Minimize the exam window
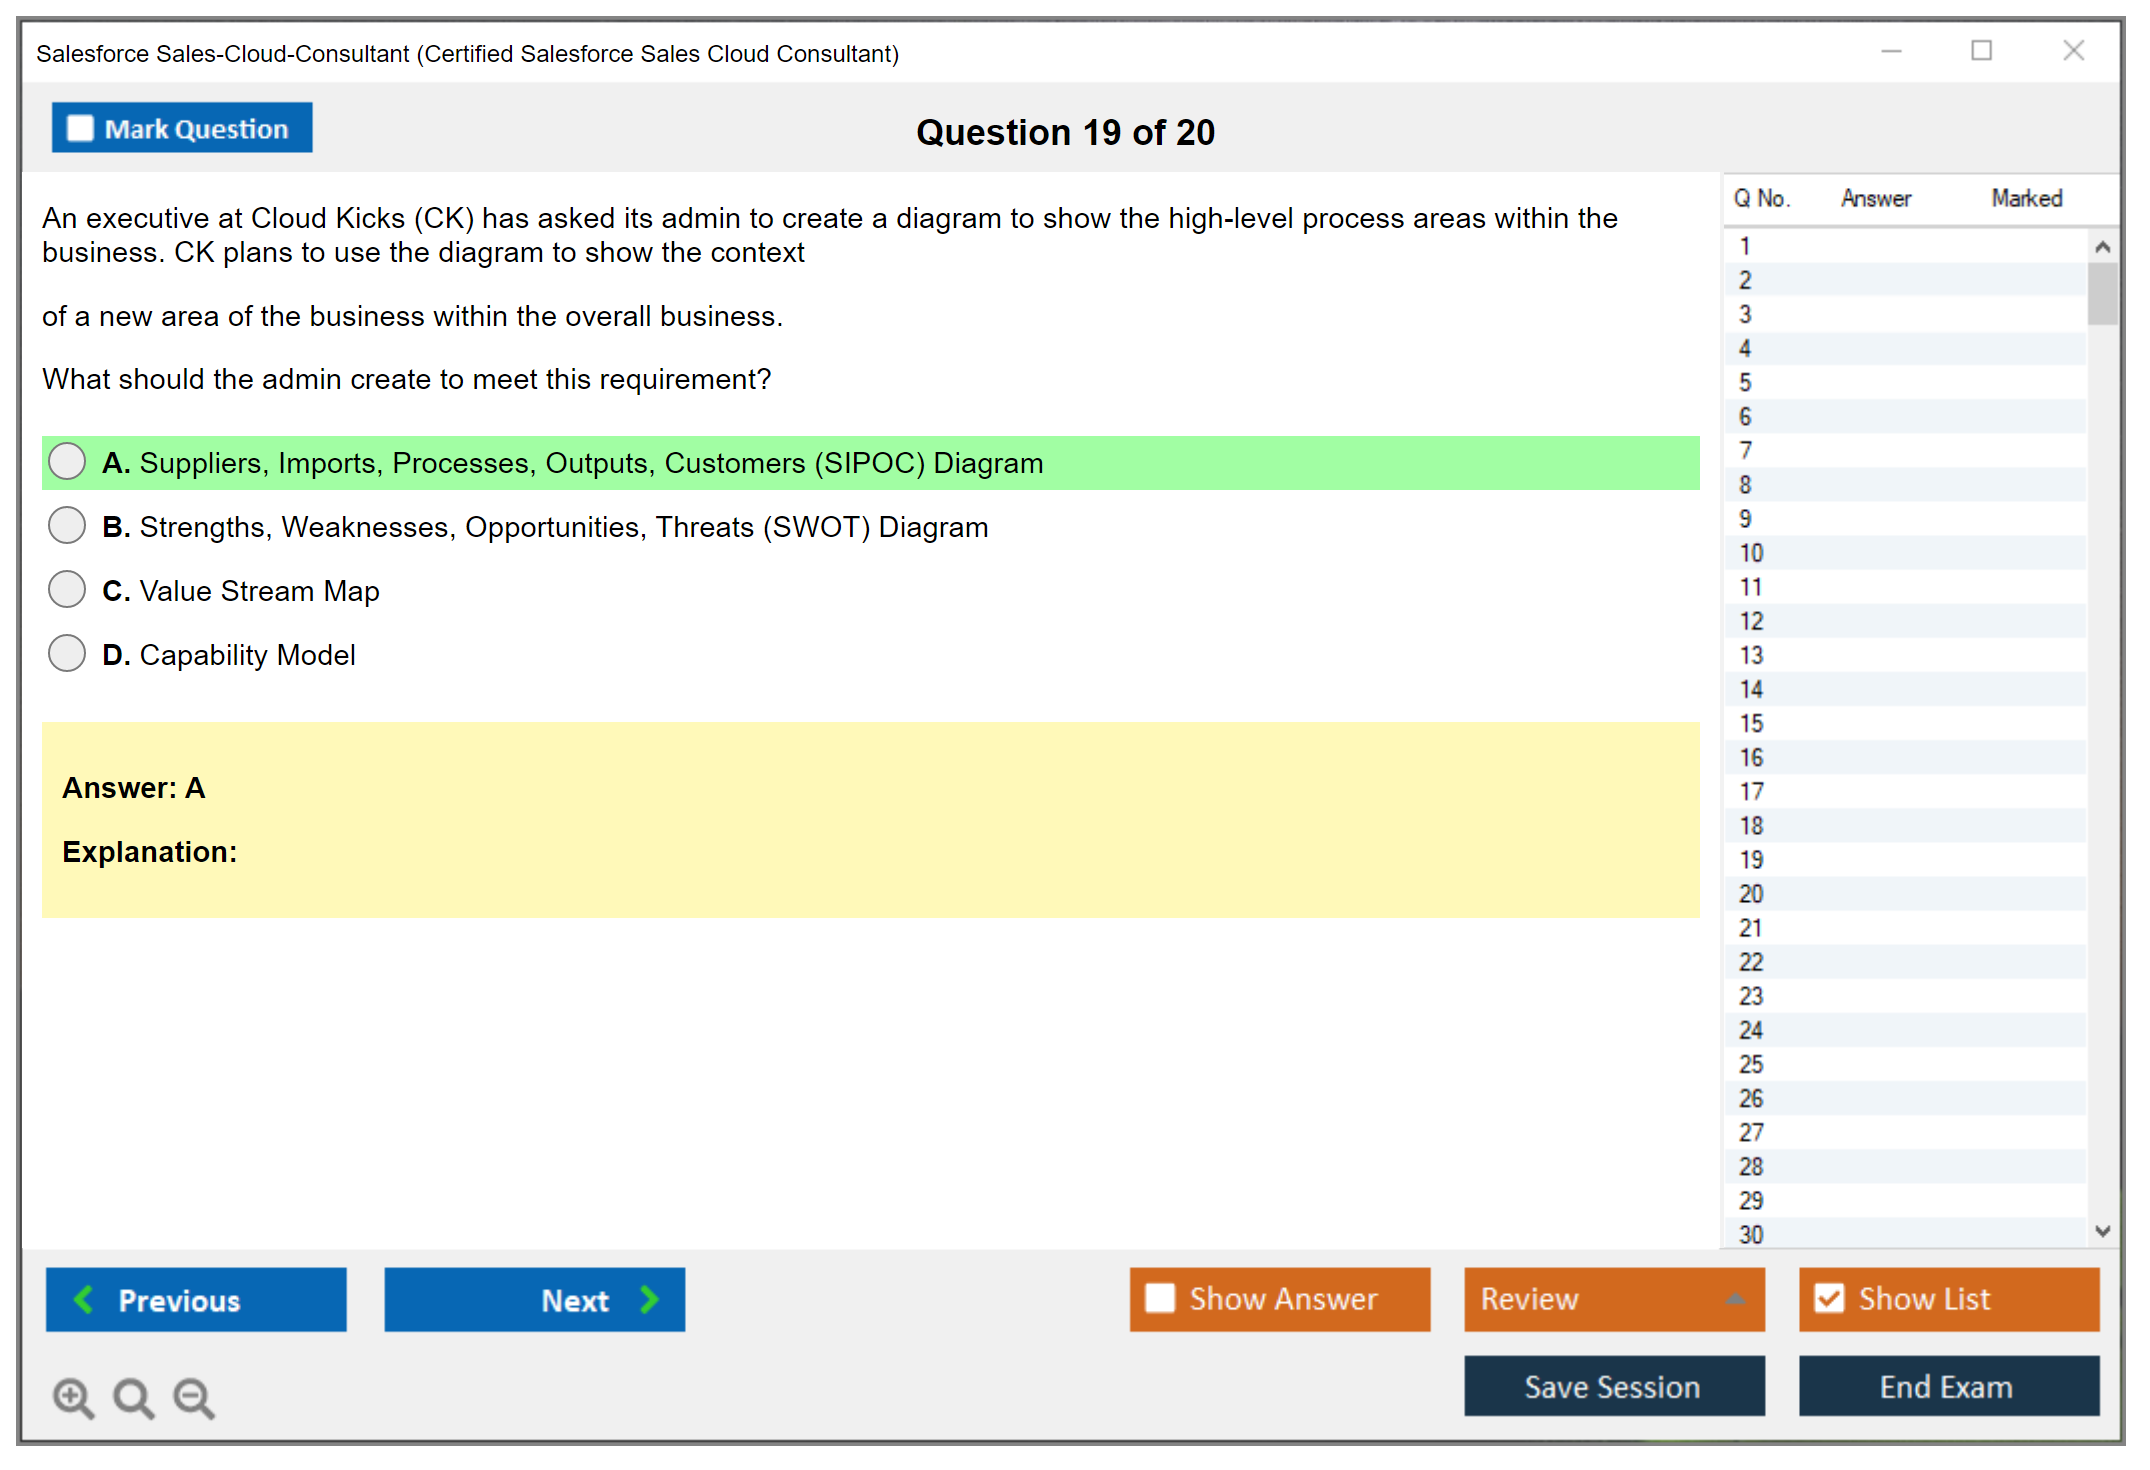This screenshot has width=2150, height=1470. point(1891,51)
